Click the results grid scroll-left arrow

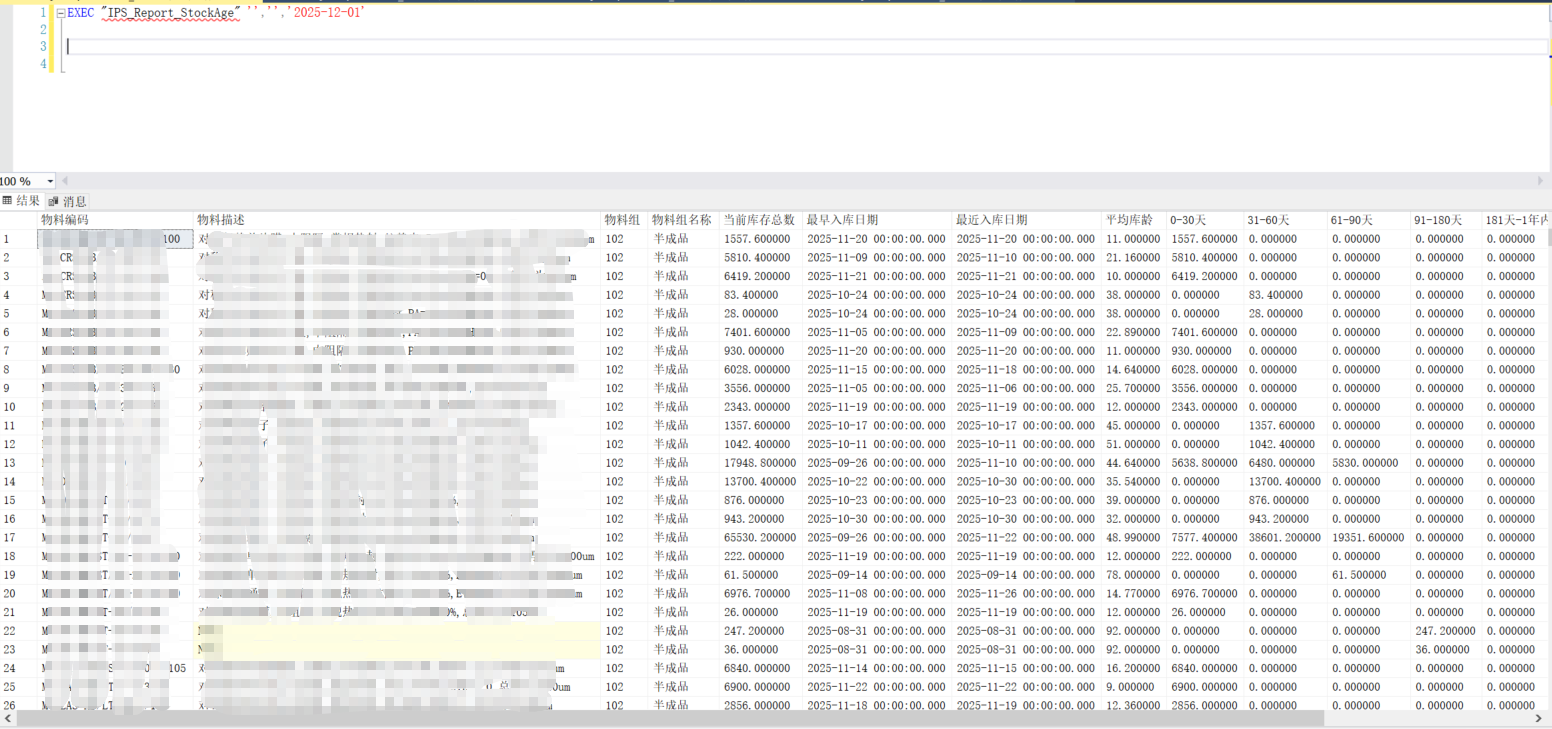[7, 718]
